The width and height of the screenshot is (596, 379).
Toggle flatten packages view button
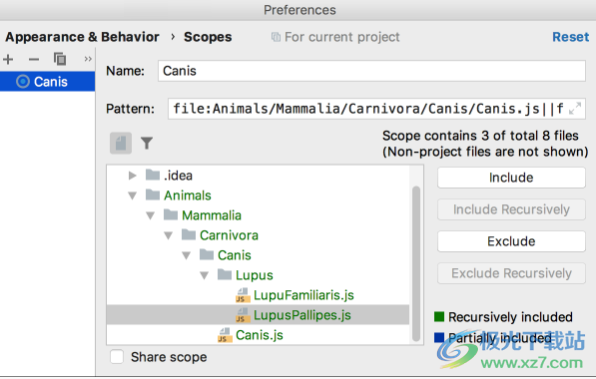(x=121, y=143)
